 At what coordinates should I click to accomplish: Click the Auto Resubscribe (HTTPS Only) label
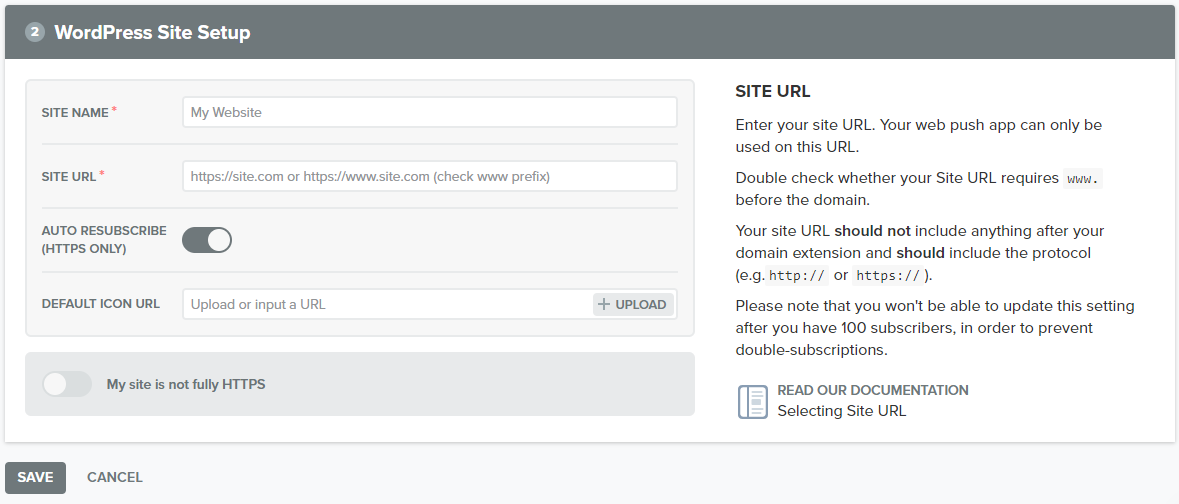(x=105, y=239)
